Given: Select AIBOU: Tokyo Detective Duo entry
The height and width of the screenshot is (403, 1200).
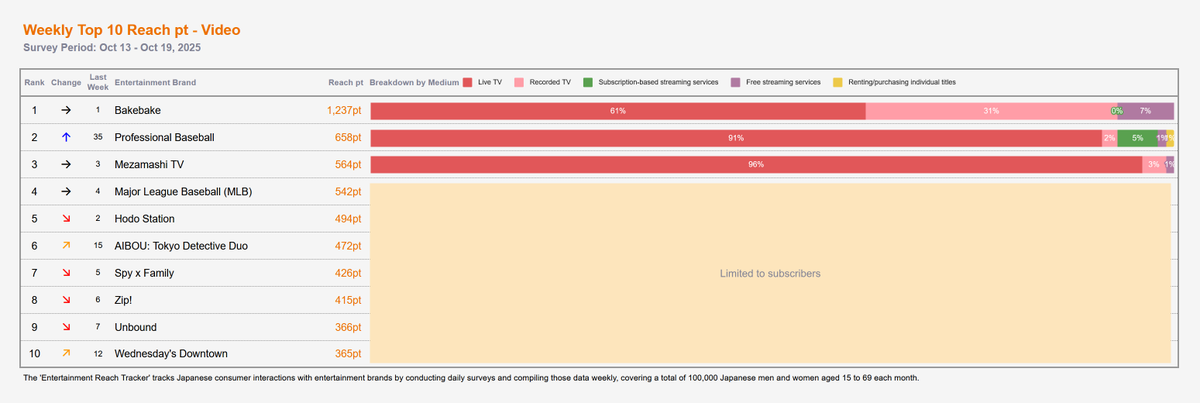Looking at the screenshot, I should click(x=183, y=245).
